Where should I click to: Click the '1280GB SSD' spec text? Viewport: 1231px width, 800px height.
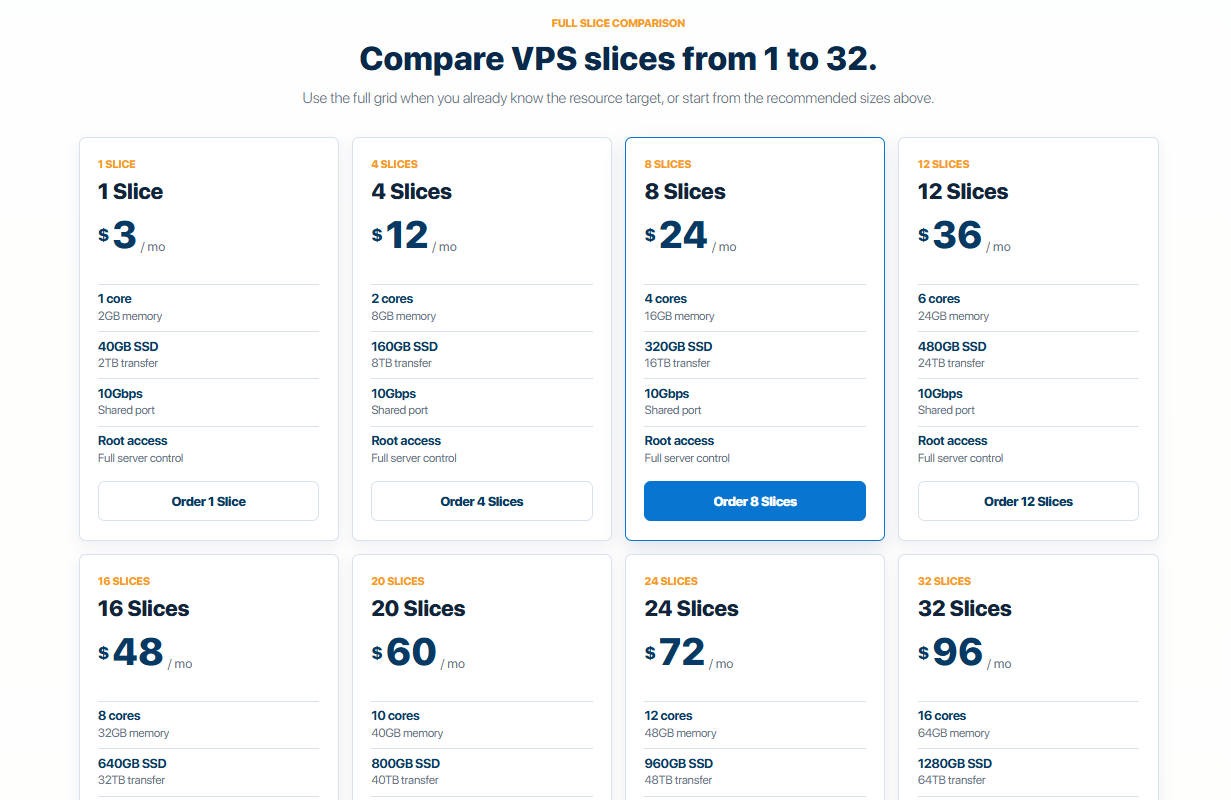click(955, 763)
